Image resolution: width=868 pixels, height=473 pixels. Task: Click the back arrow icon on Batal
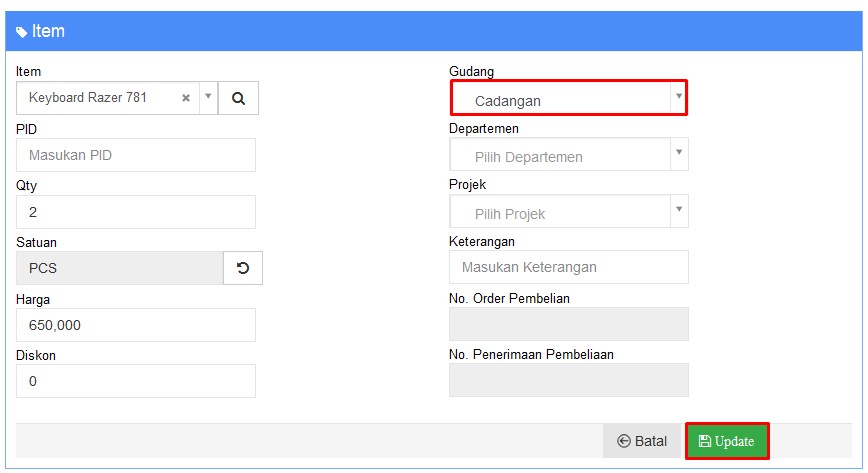[624, 441]
